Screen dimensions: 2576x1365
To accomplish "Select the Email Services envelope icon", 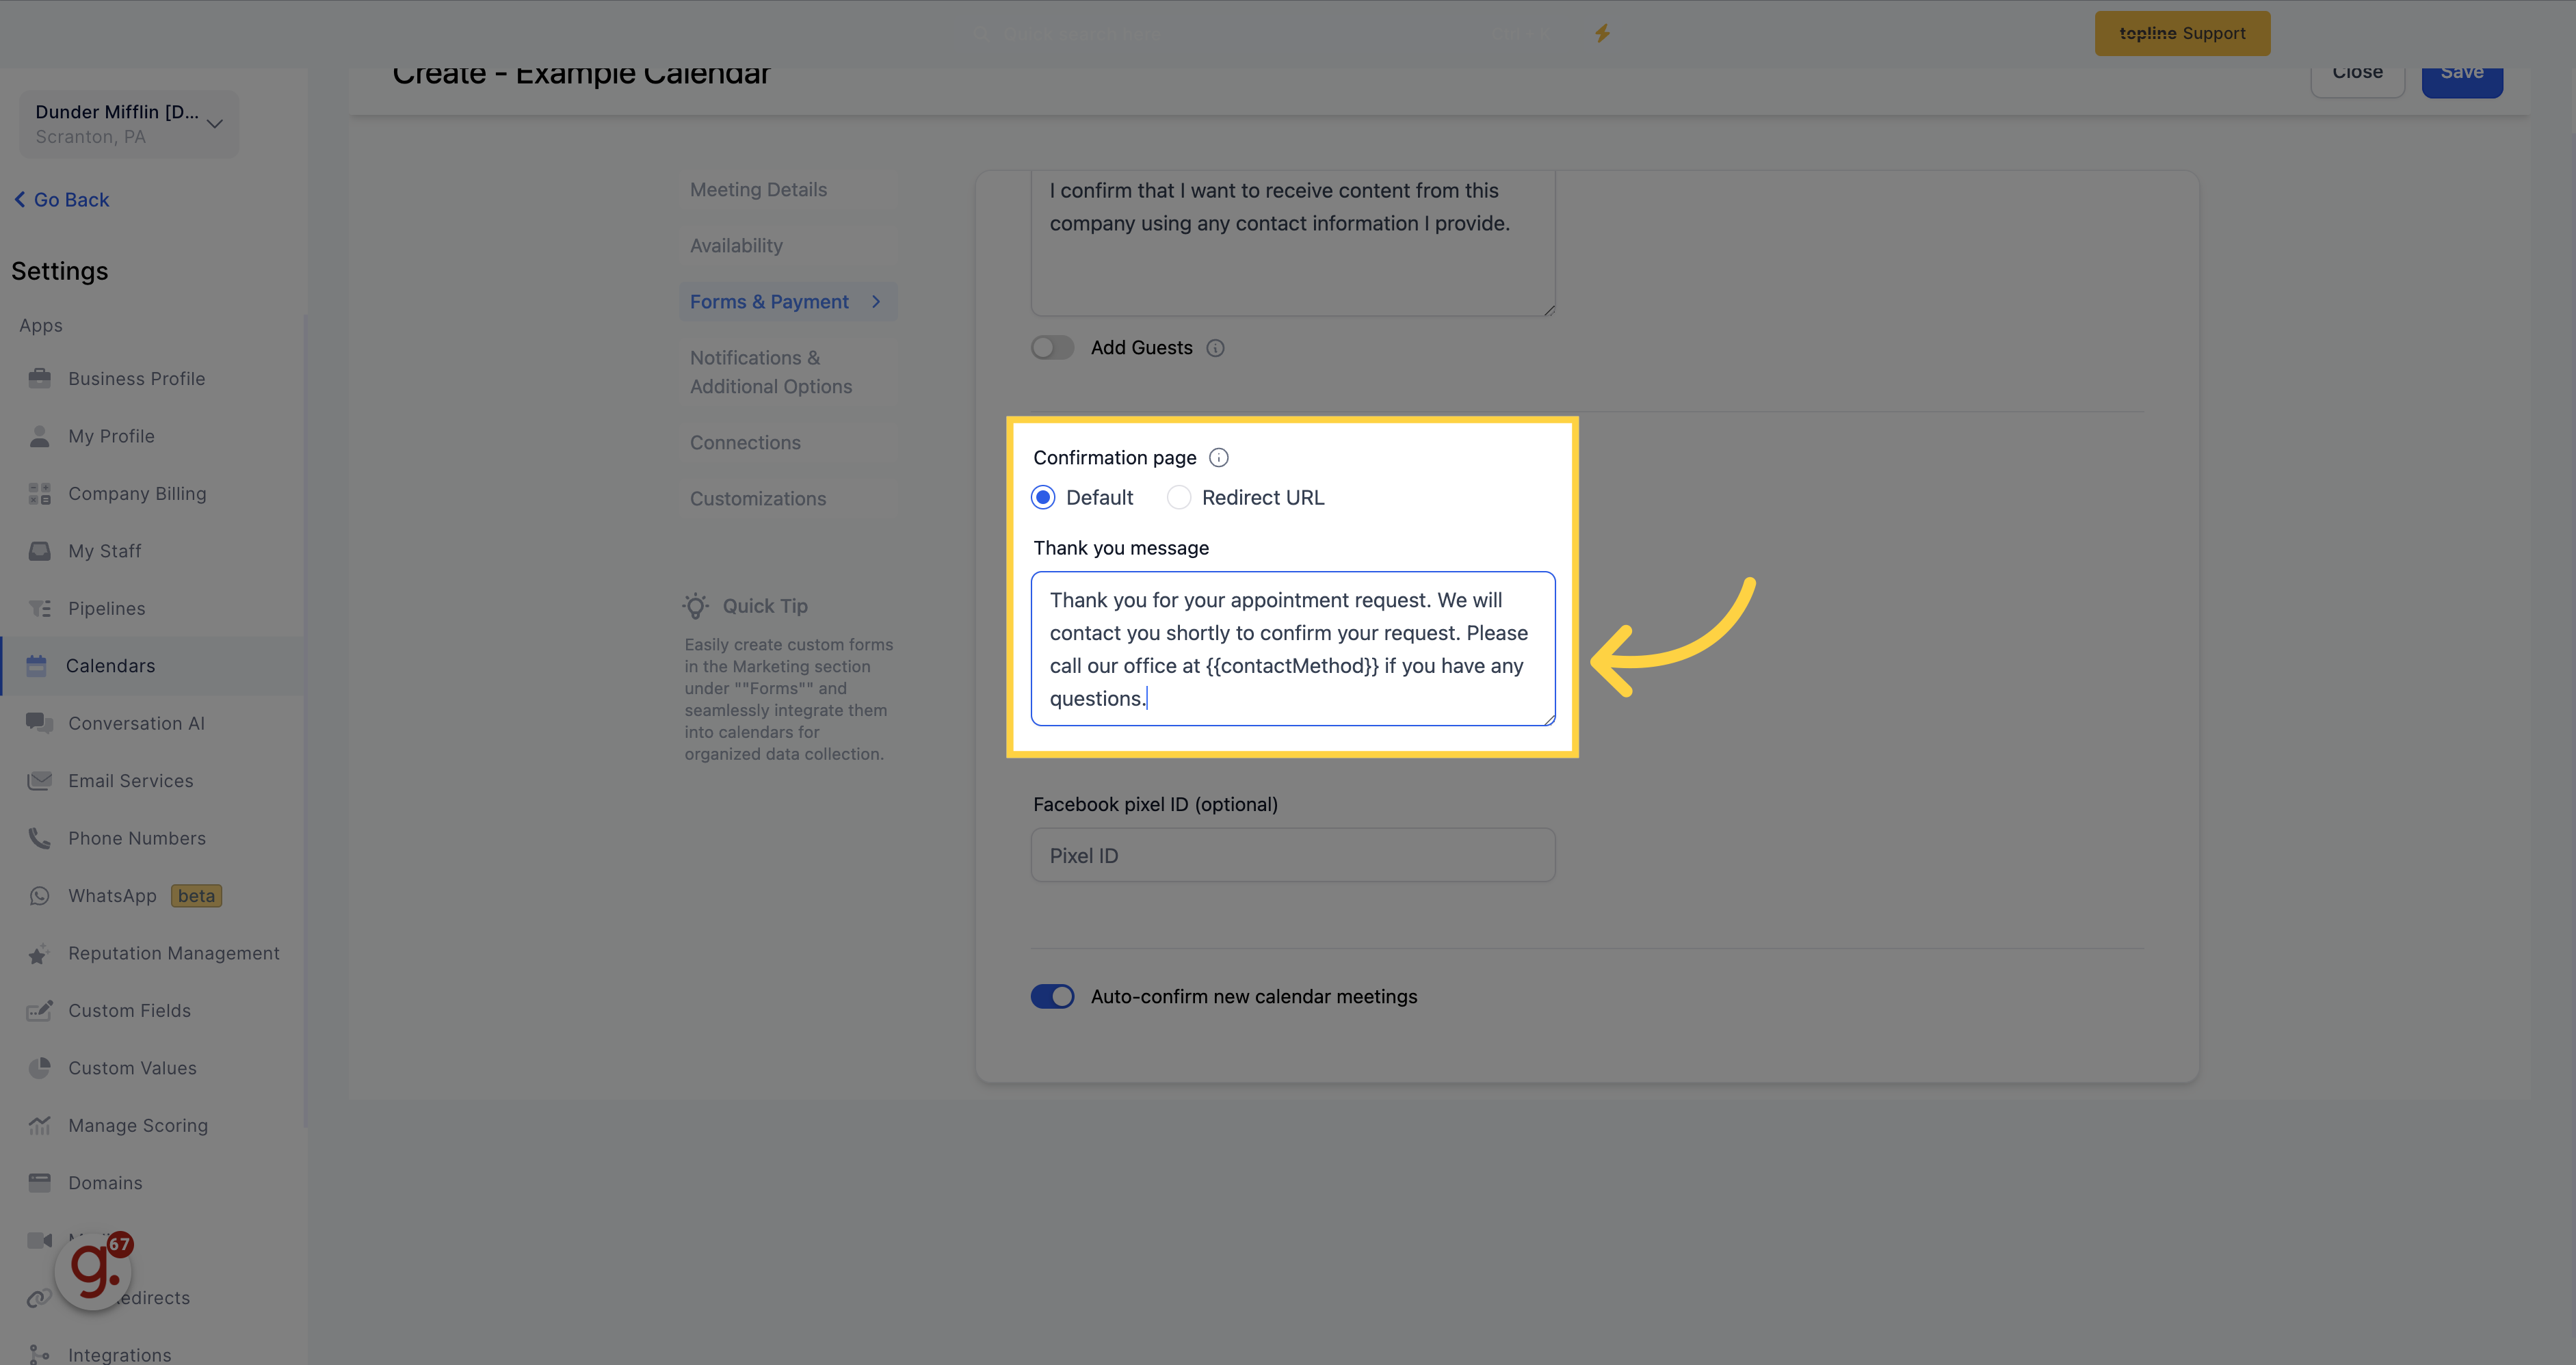I will [x=39, y=781].
